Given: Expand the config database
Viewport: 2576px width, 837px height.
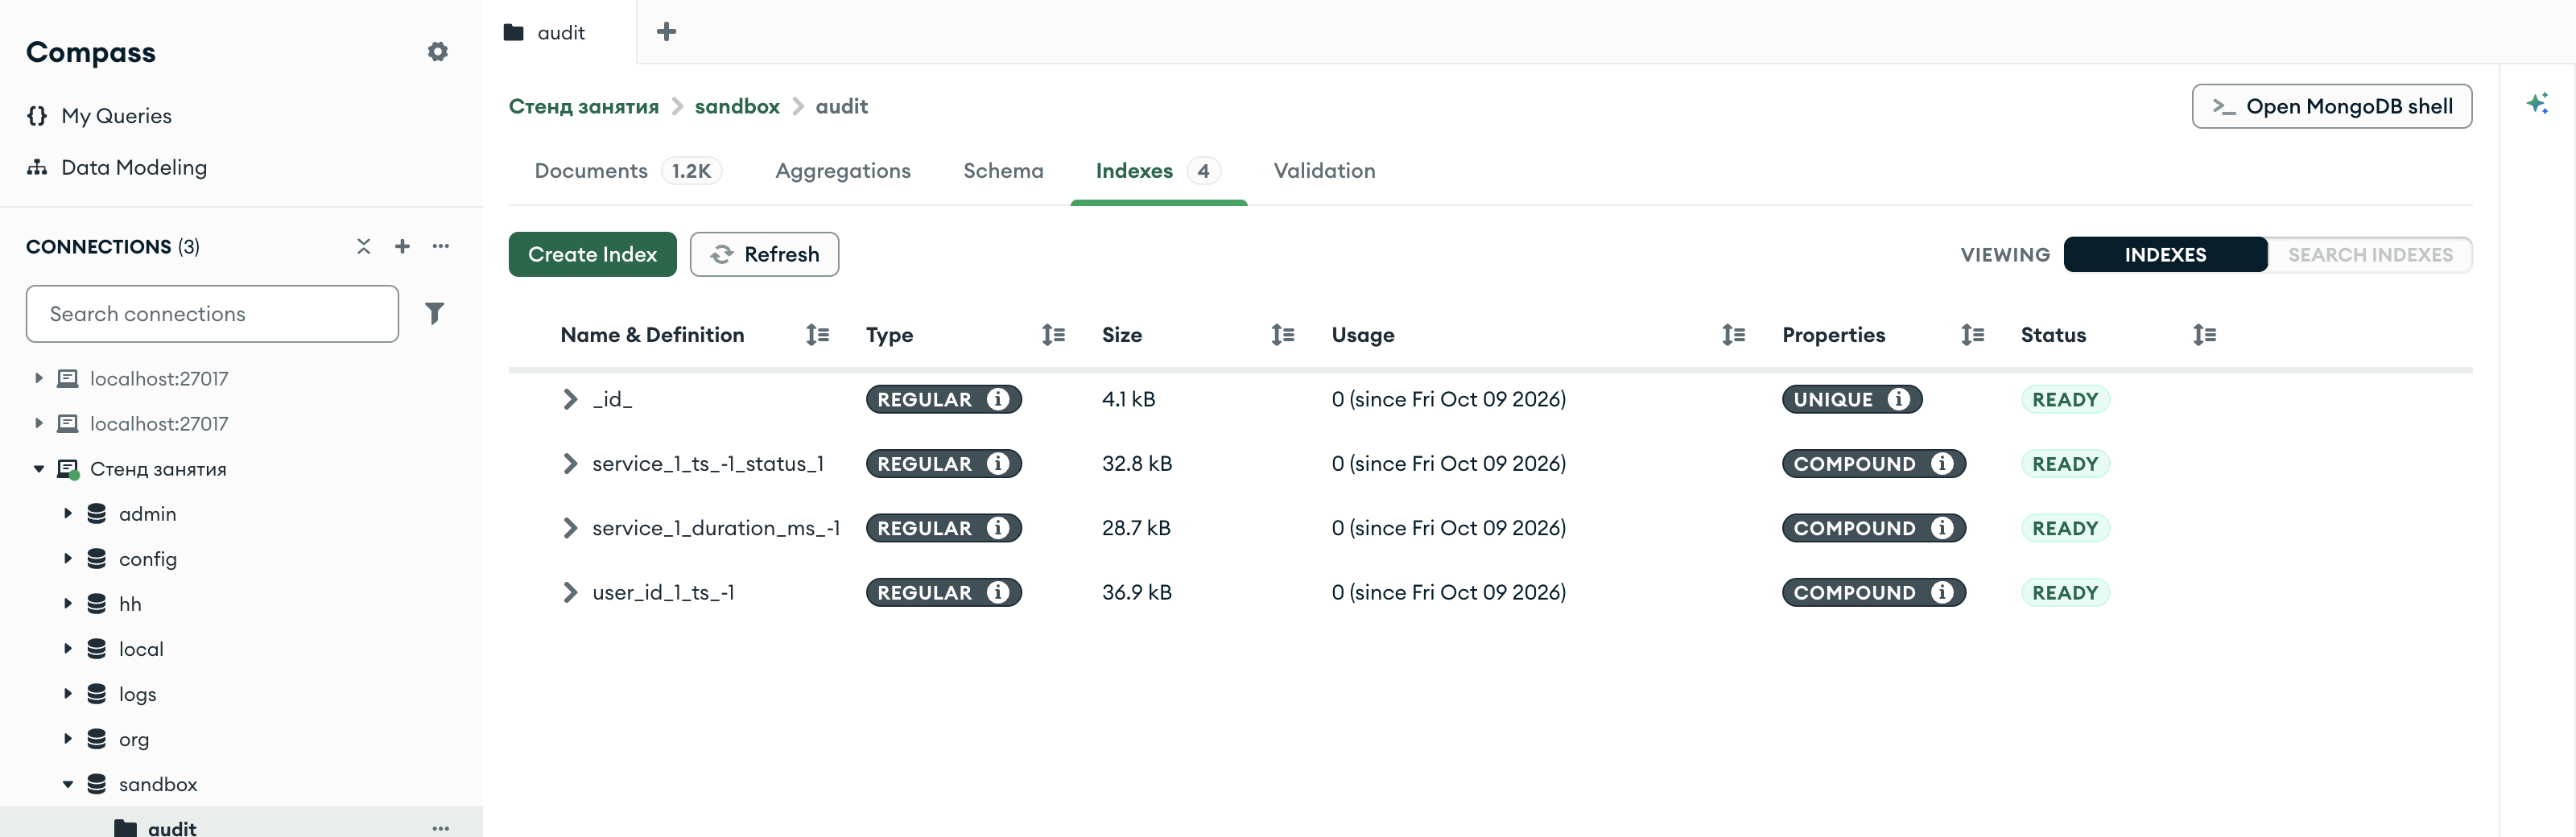Looking at the screenshot, I should (x=67, y=559).
